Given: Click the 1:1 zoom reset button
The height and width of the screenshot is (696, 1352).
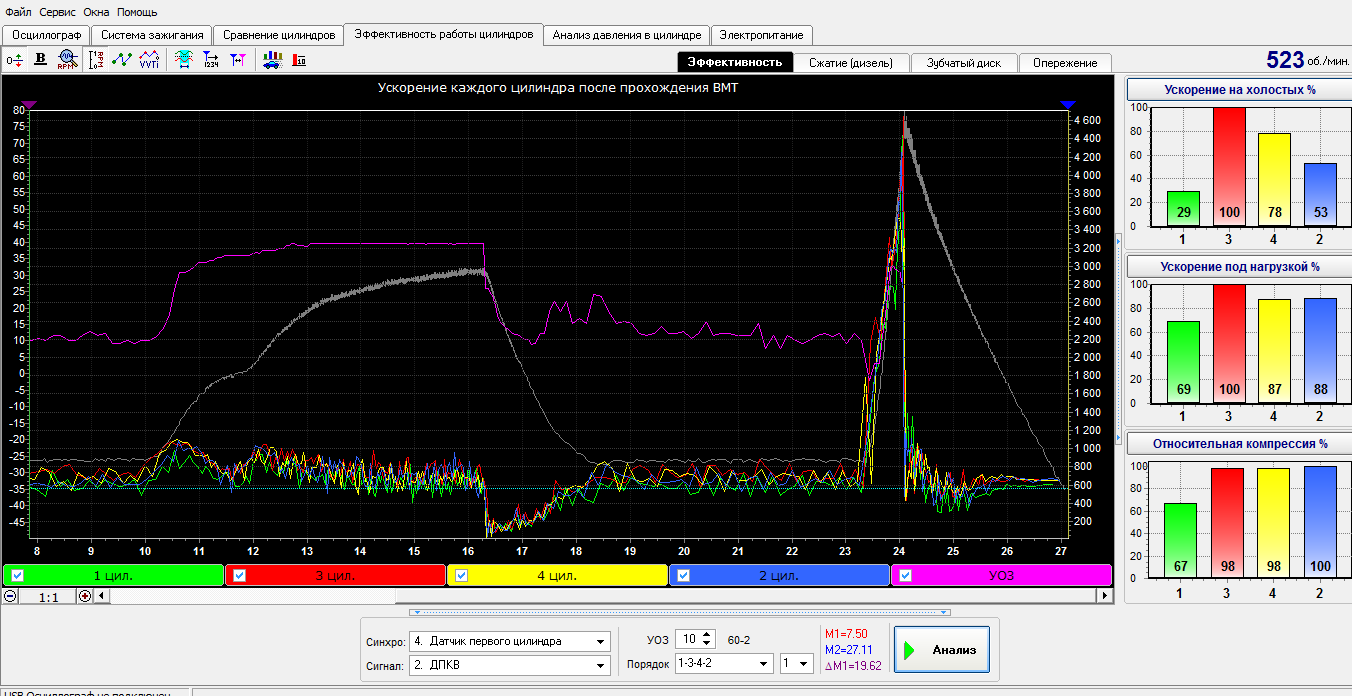Looking at the screenshot, I should [48, 595].
